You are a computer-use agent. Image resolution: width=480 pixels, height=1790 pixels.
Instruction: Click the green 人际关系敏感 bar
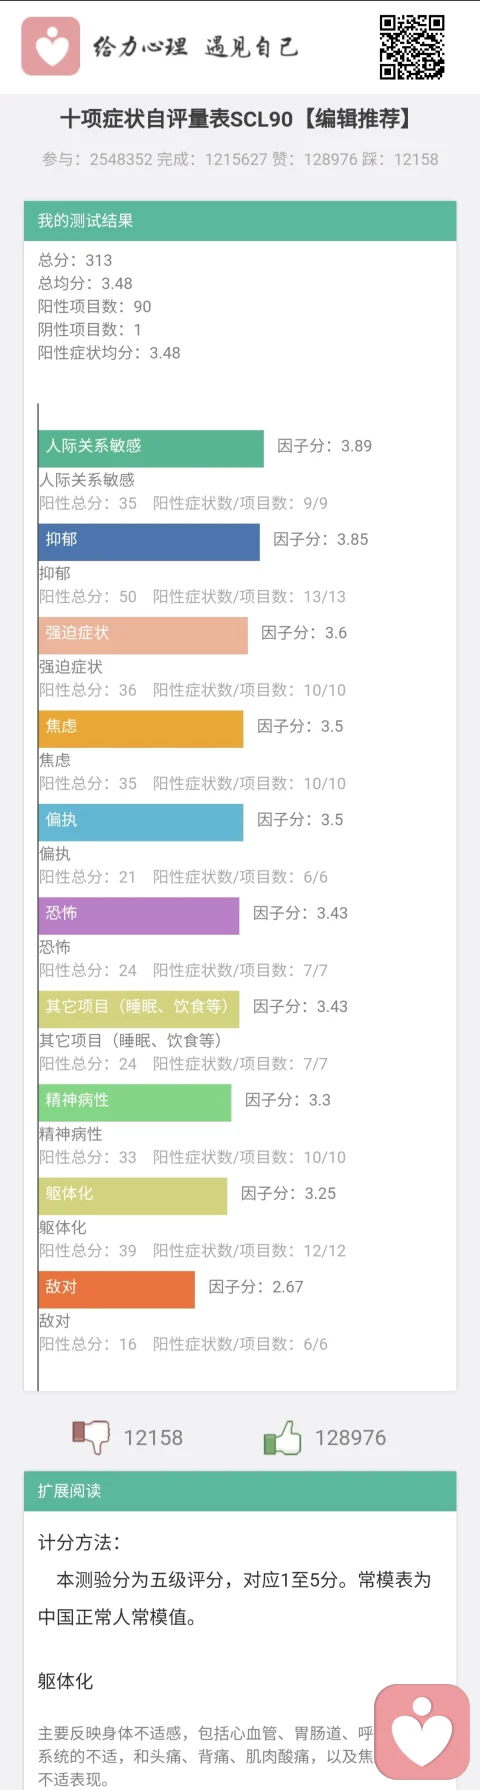pyautogui.click(x=151, y=446)
